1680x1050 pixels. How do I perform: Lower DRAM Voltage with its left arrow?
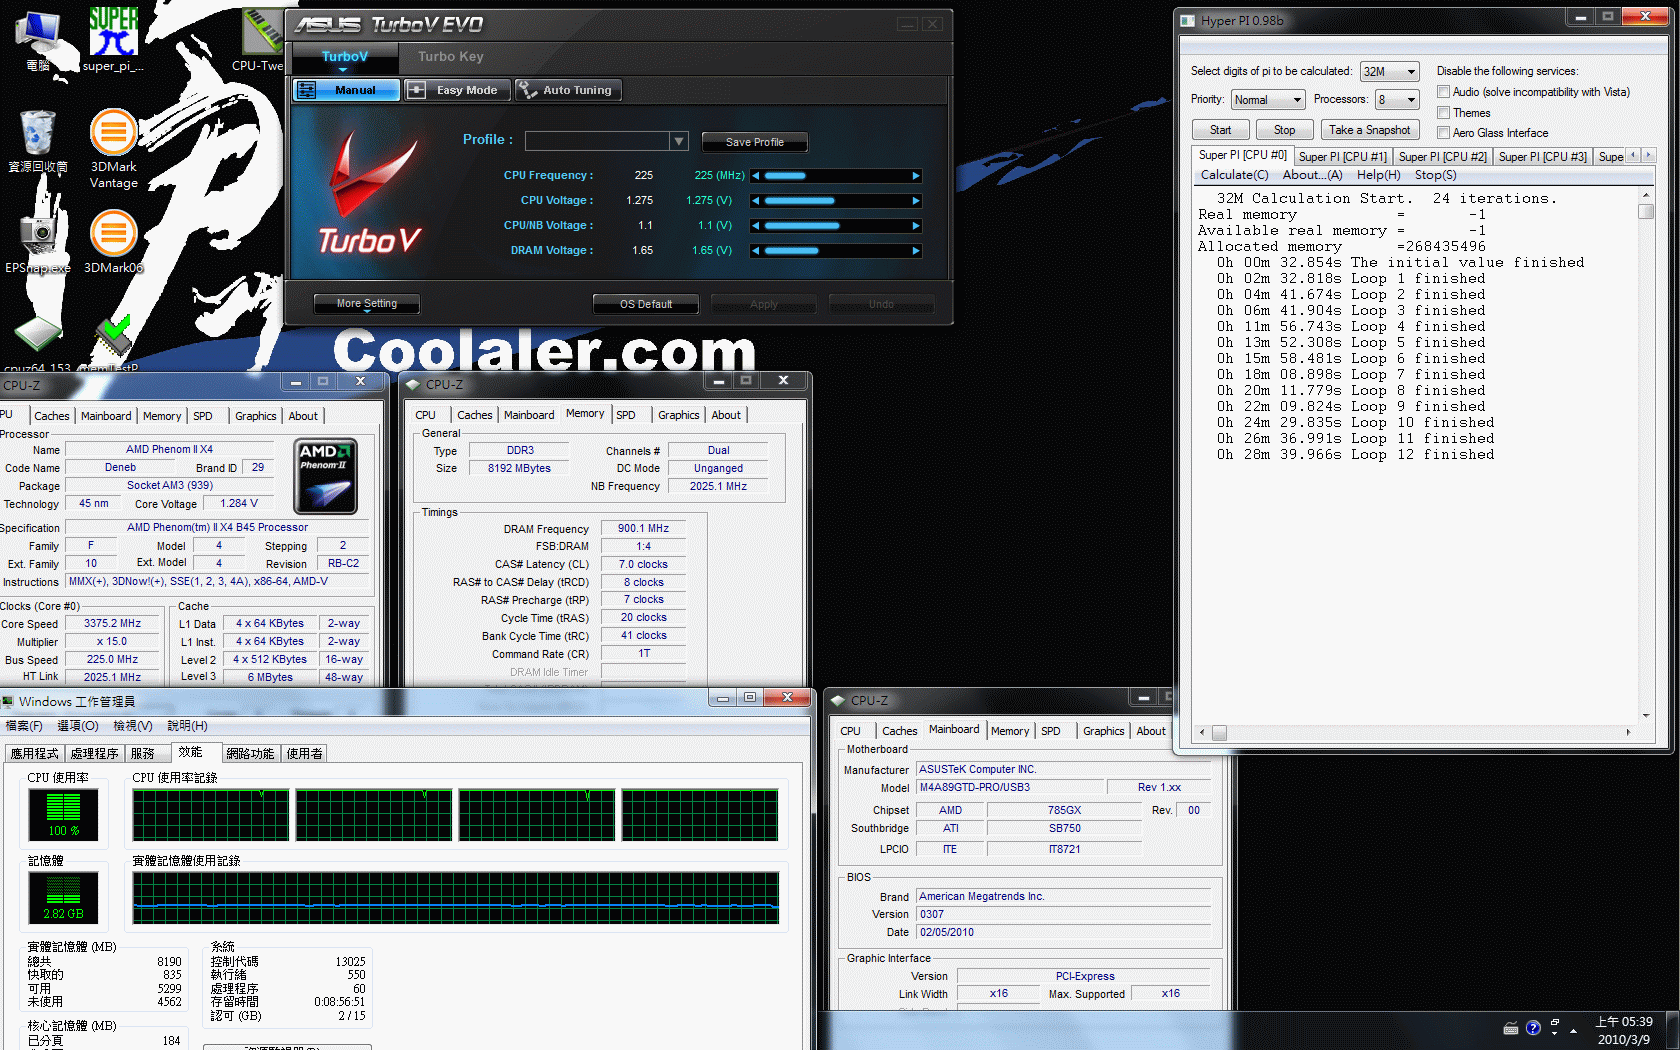coord(756,251)
